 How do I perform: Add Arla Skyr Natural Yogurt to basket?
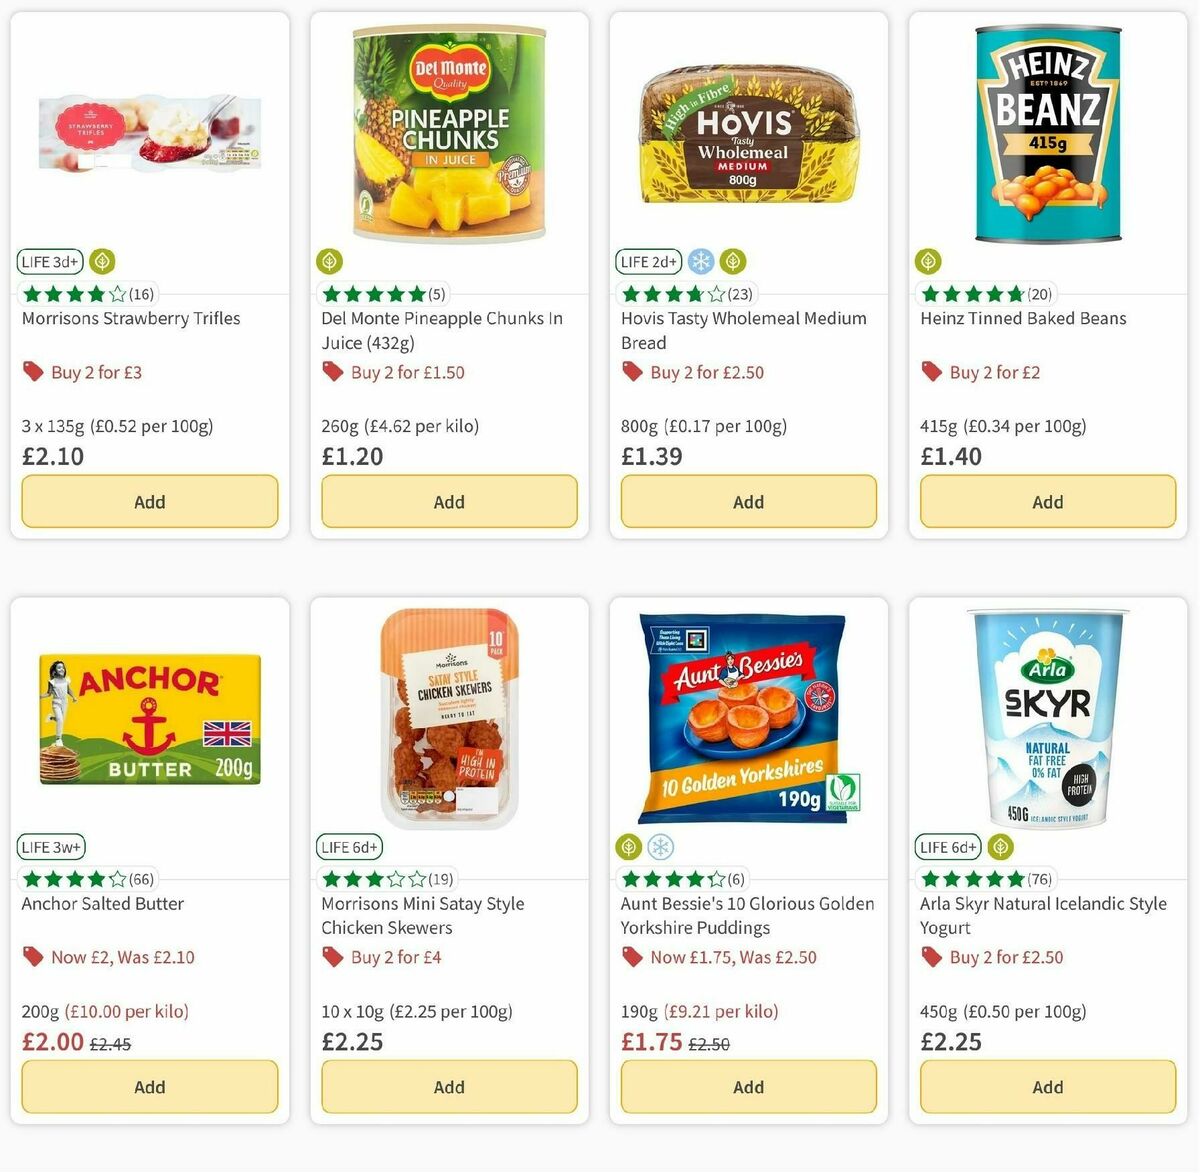[1047, 1086]
